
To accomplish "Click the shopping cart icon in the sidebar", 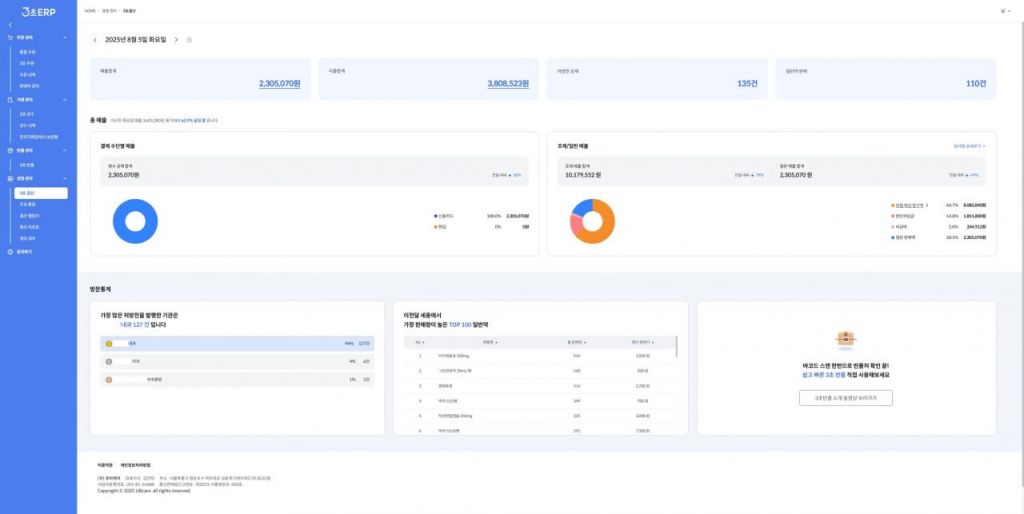I will pos(10,37).
